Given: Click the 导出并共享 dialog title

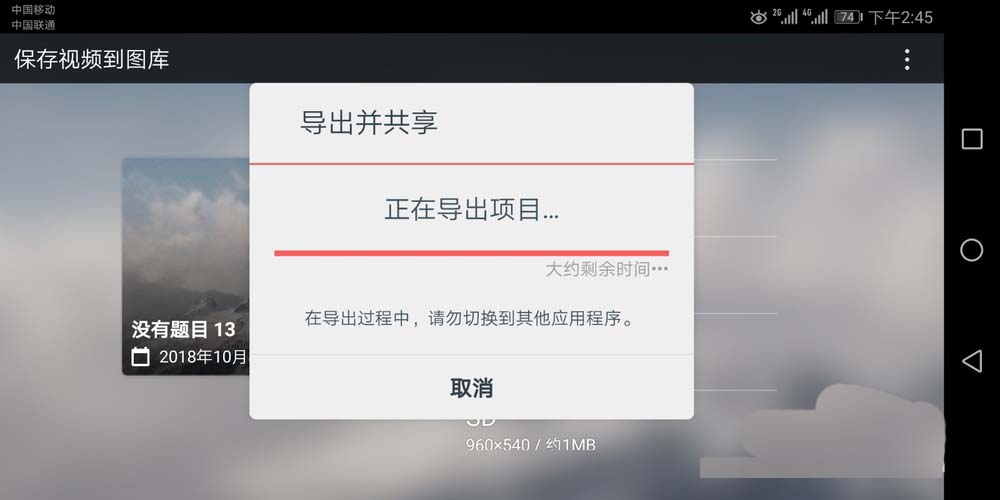Looking at the screenshot, I should [369, 122].
